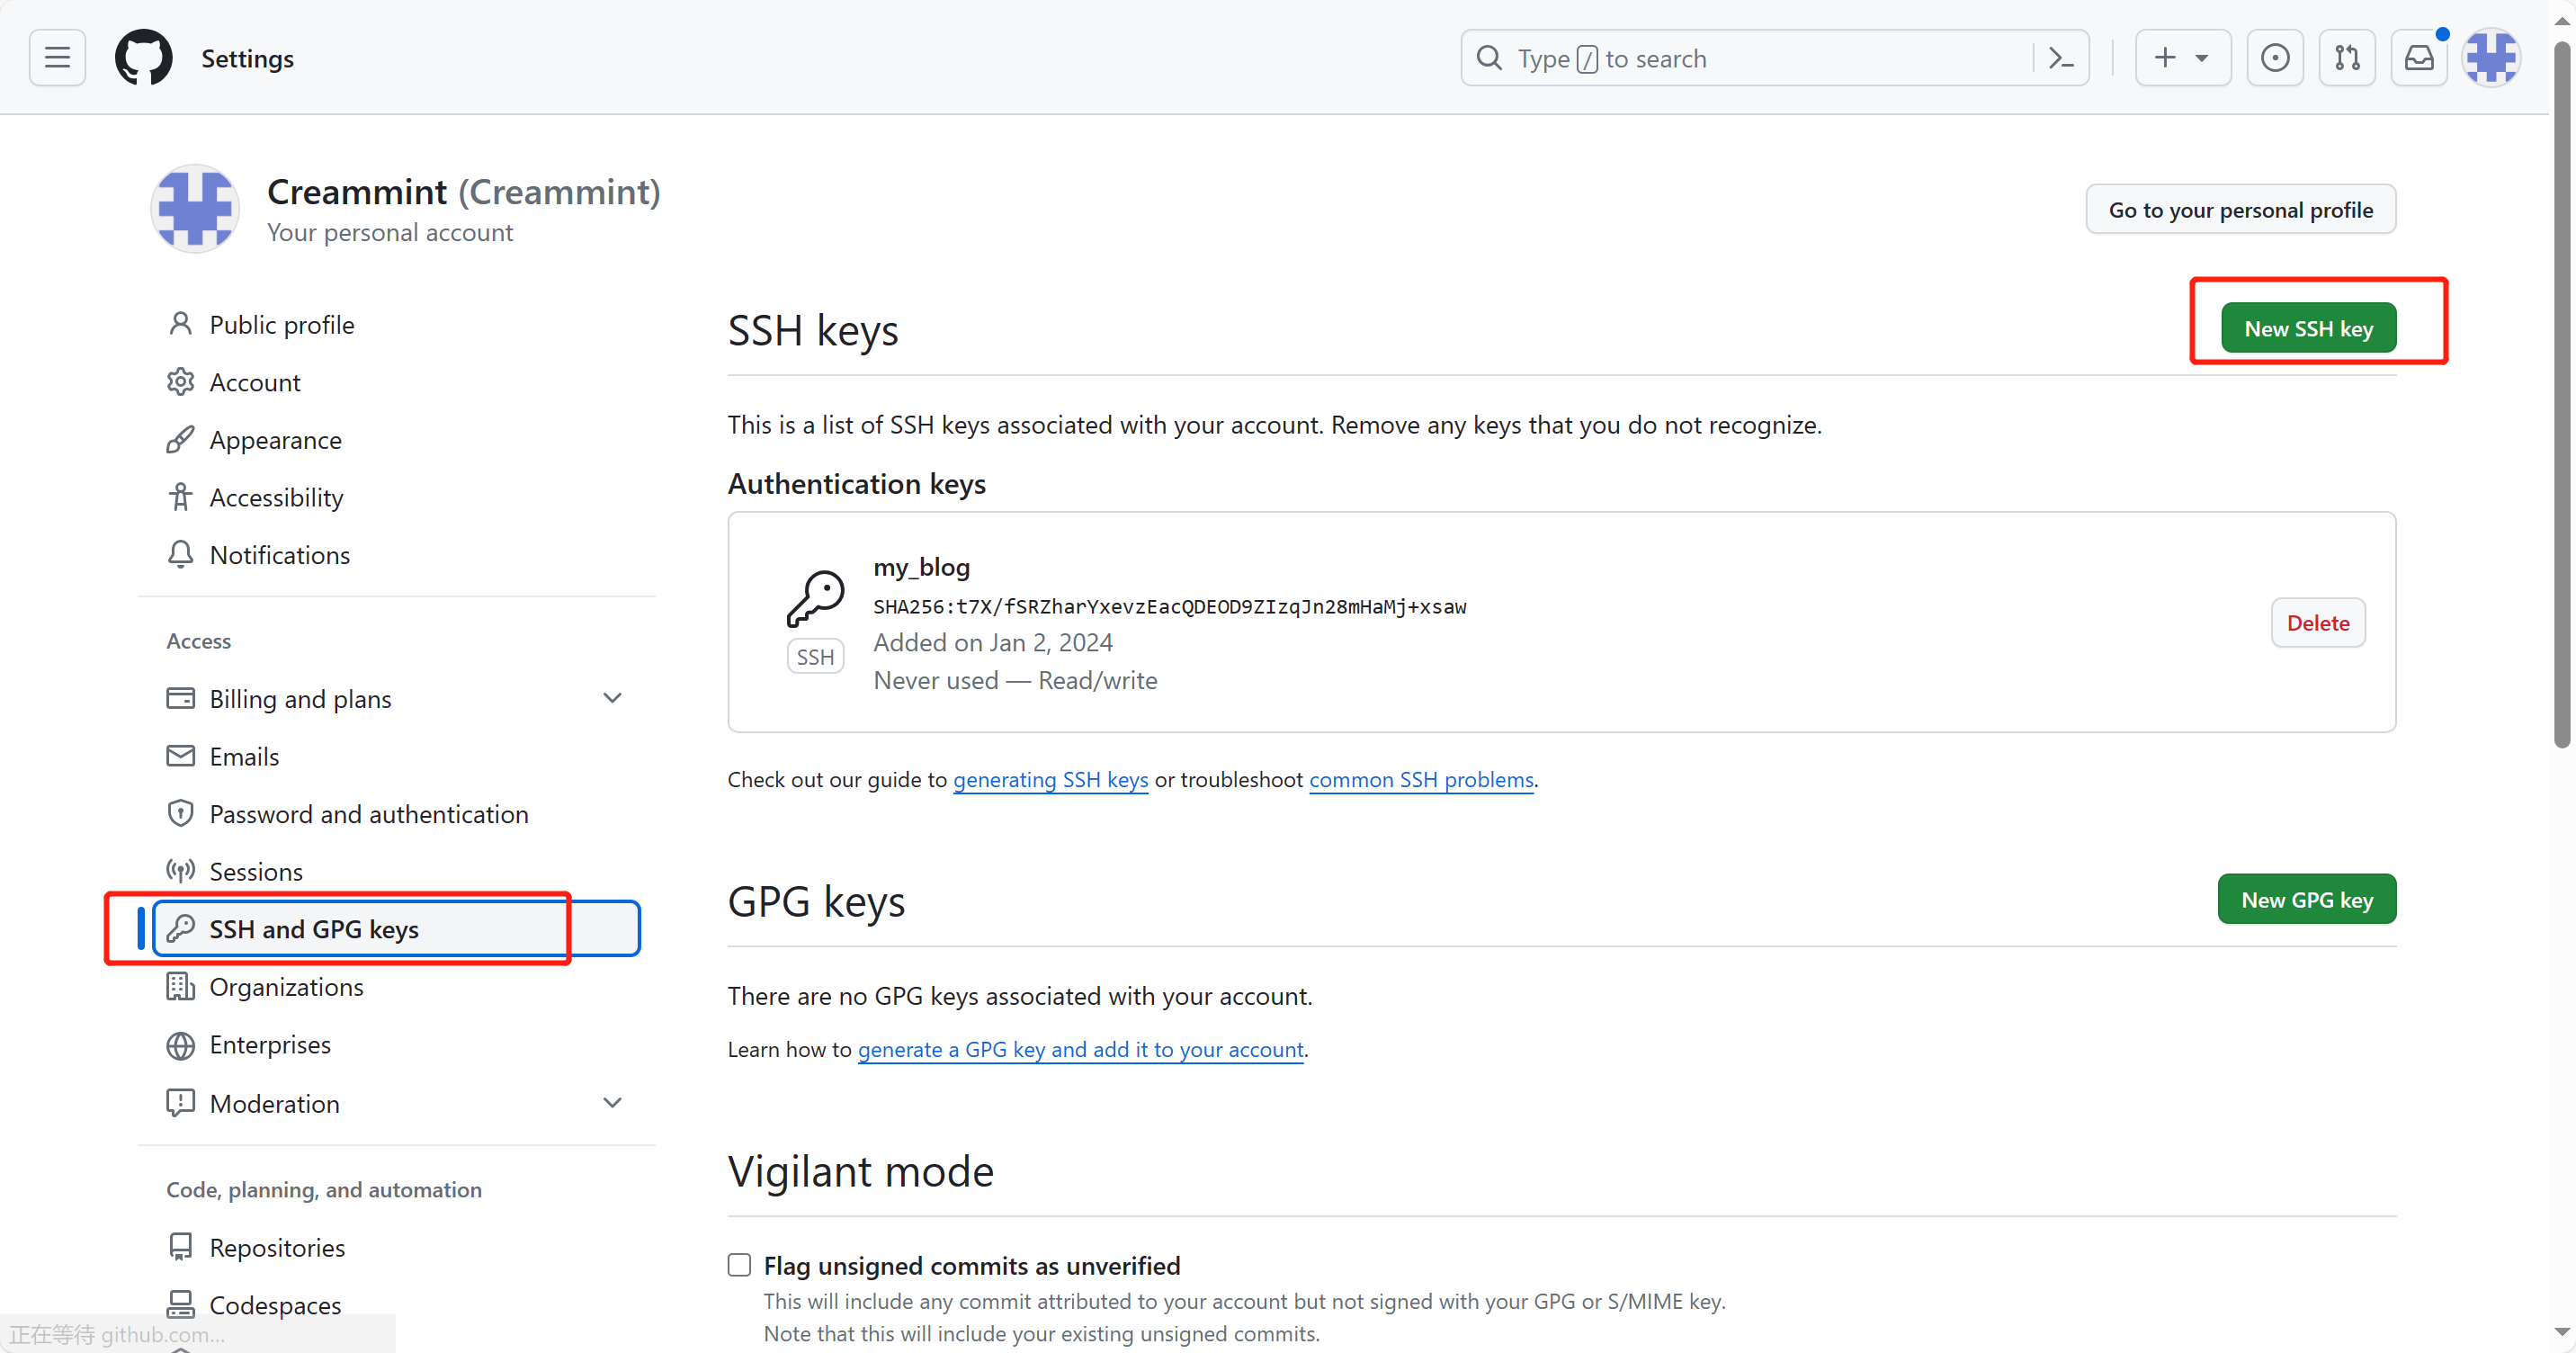Go to GitHub homepage via Octocat logo
Viewport: 2576px width, 1353px height.
click(143, 58)
